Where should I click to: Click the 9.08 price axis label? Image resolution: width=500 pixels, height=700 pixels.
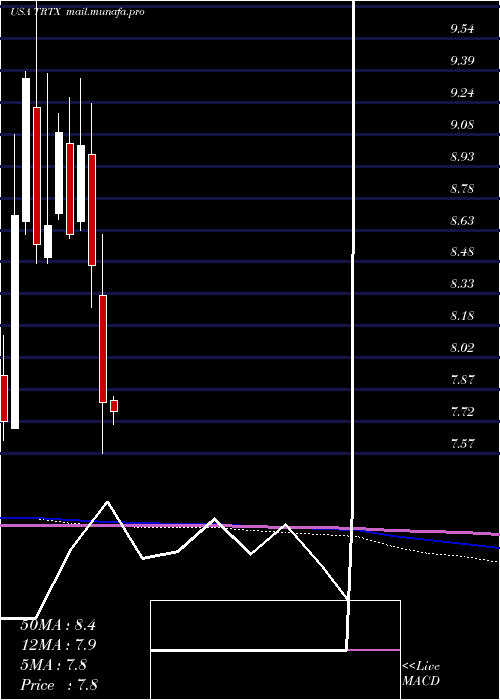tap(462, 125)
